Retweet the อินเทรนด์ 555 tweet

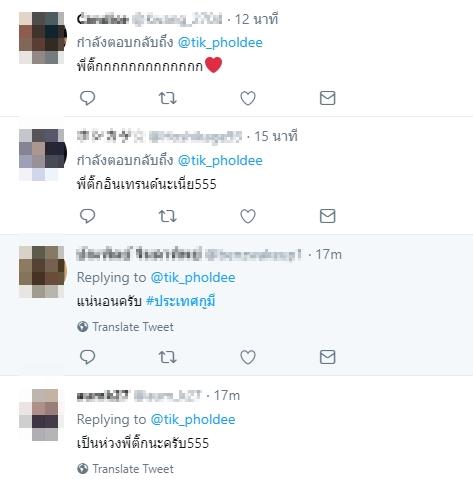coord(167,216)
